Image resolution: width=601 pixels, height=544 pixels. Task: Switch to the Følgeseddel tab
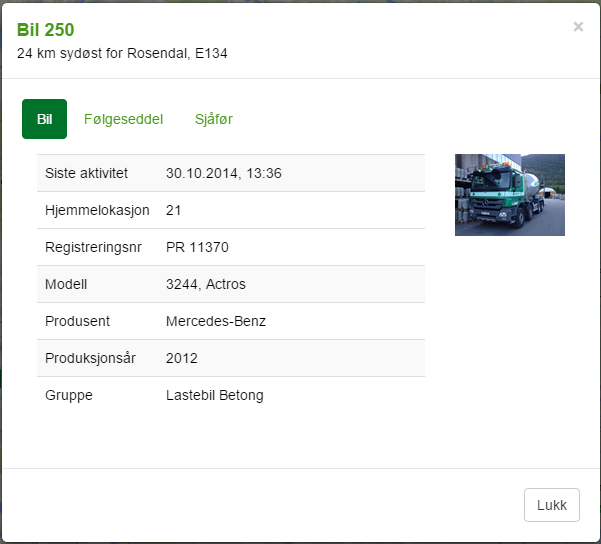123,119
